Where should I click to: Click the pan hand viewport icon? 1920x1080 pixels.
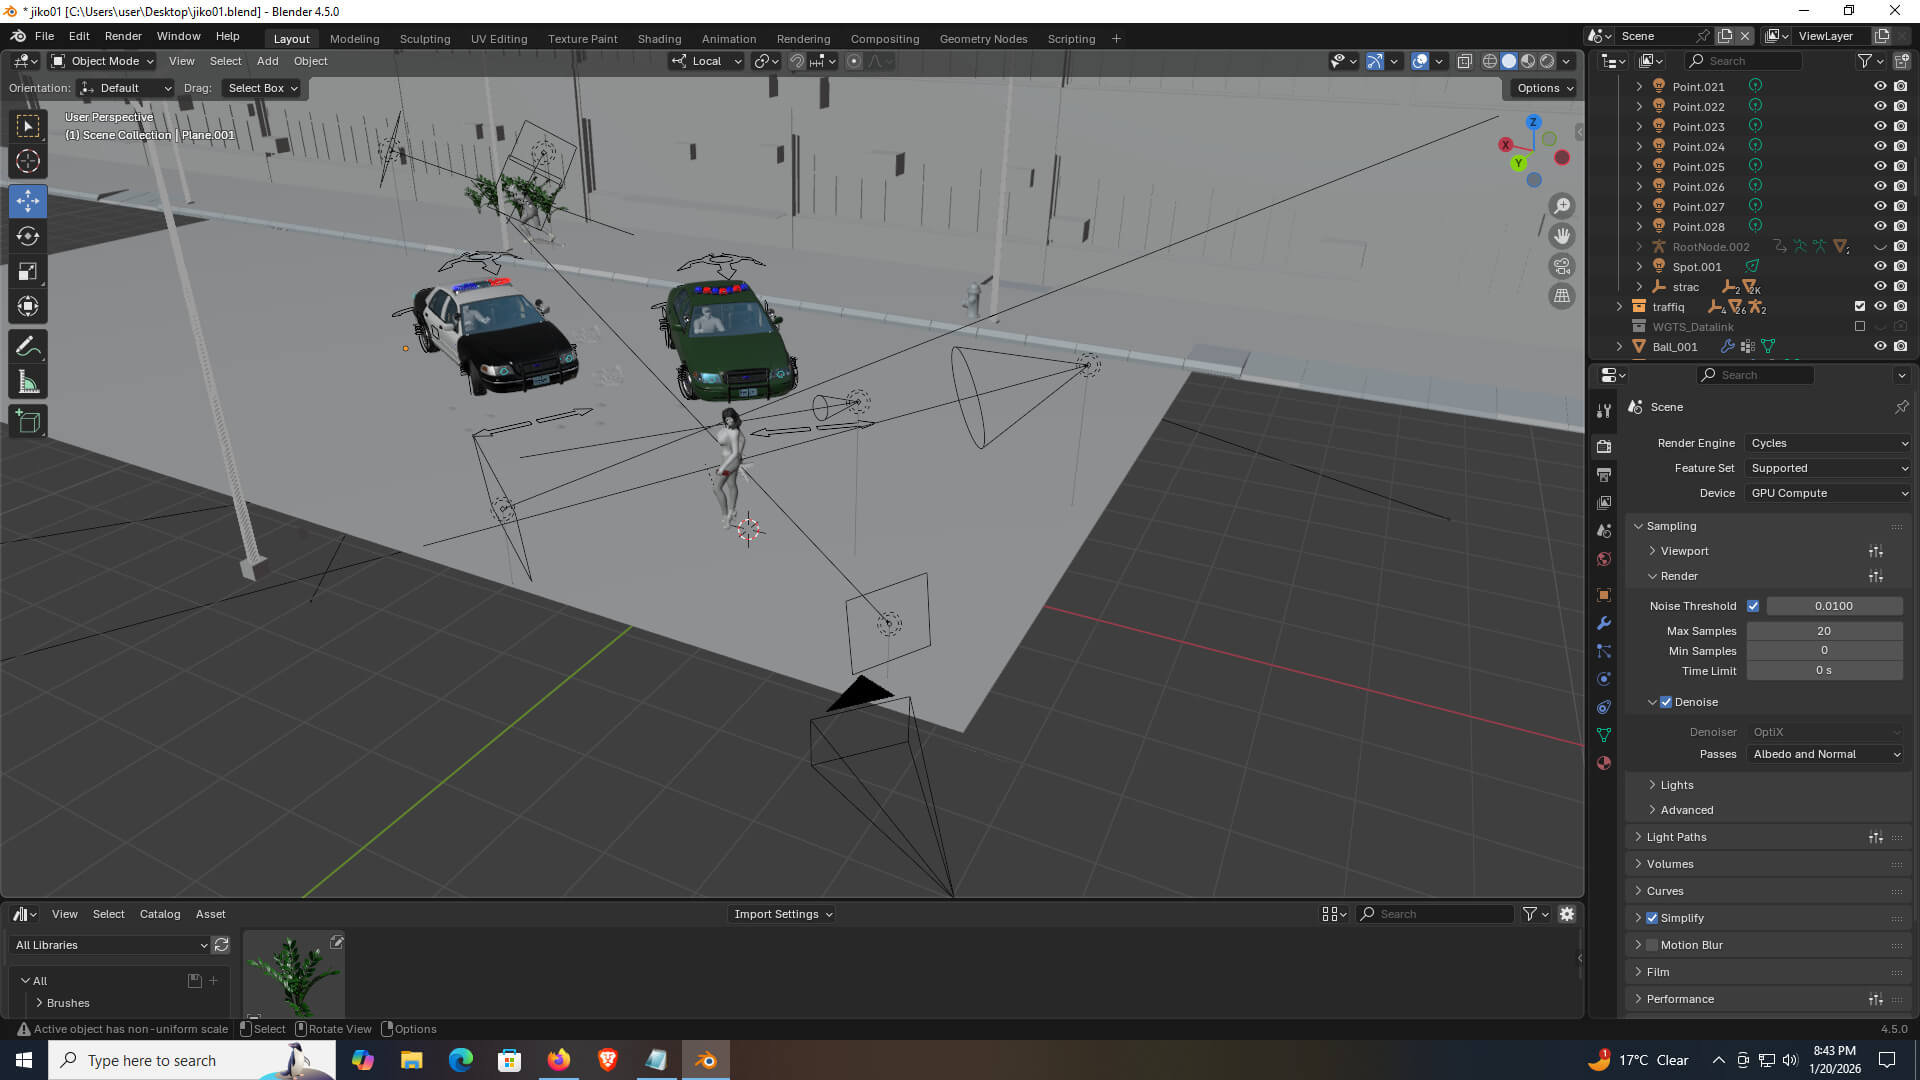(x=1562, y=236)
